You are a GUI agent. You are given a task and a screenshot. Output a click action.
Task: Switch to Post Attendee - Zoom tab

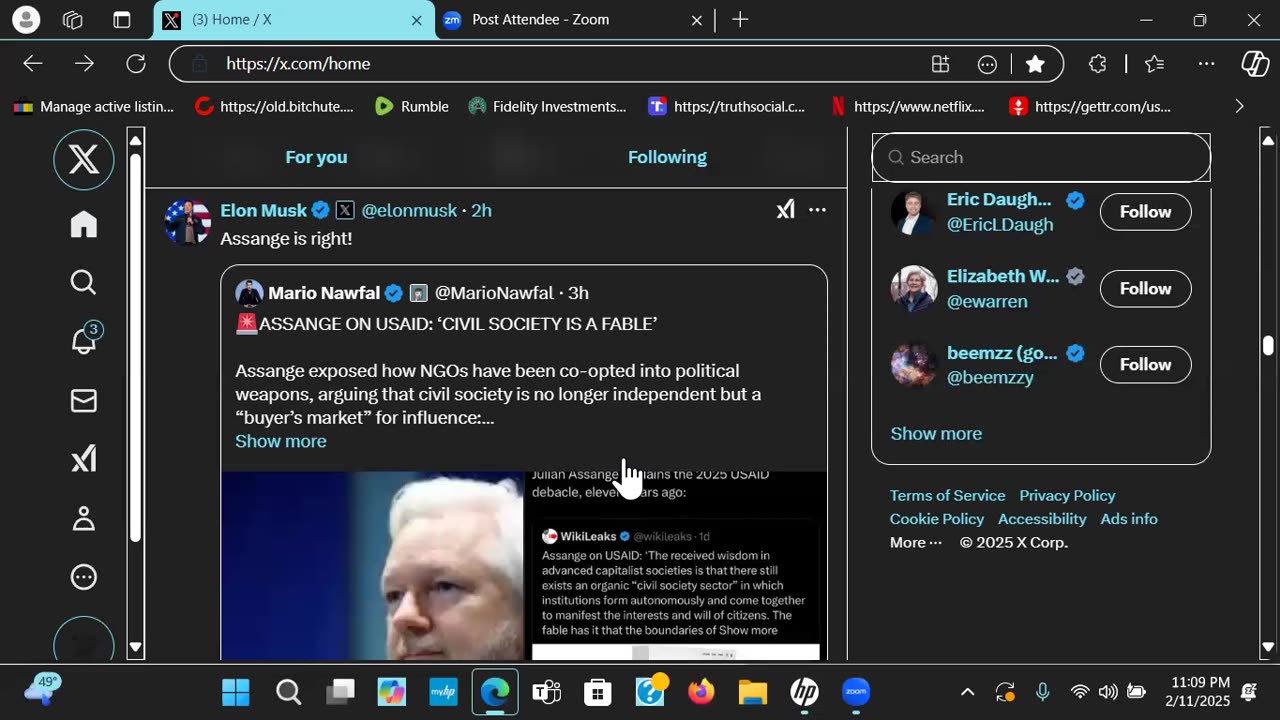575,20
